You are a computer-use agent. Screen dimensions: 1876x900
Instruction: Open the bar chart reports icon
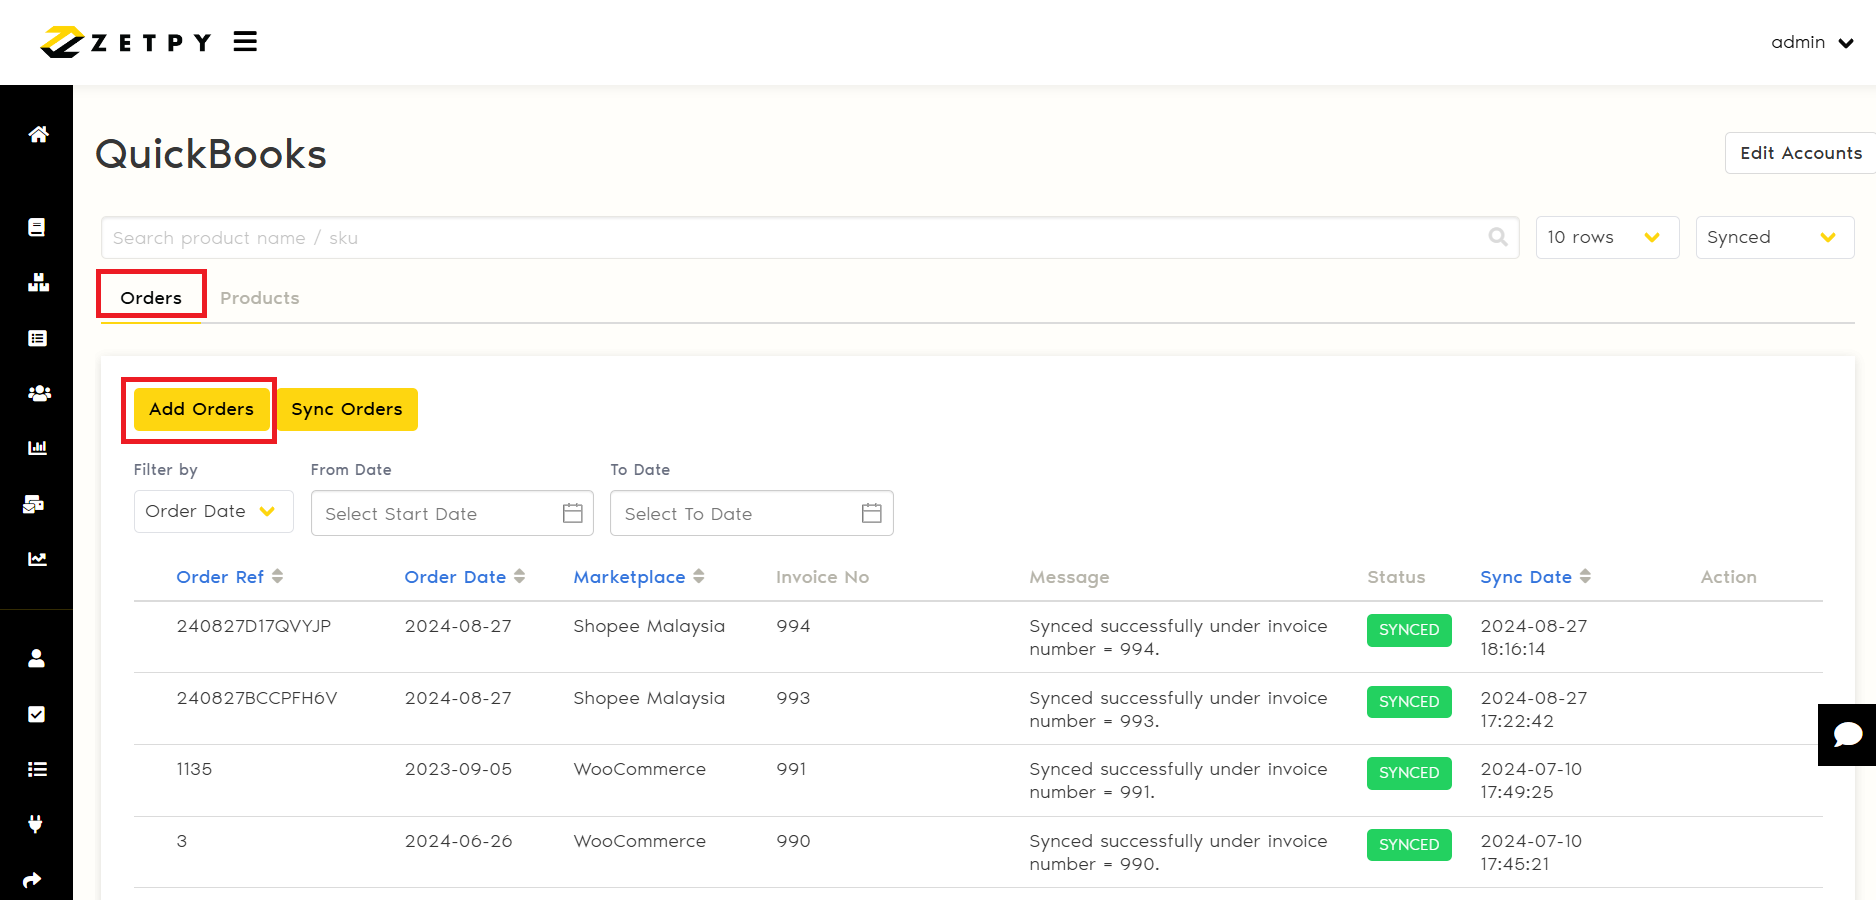tap(38, 447)
